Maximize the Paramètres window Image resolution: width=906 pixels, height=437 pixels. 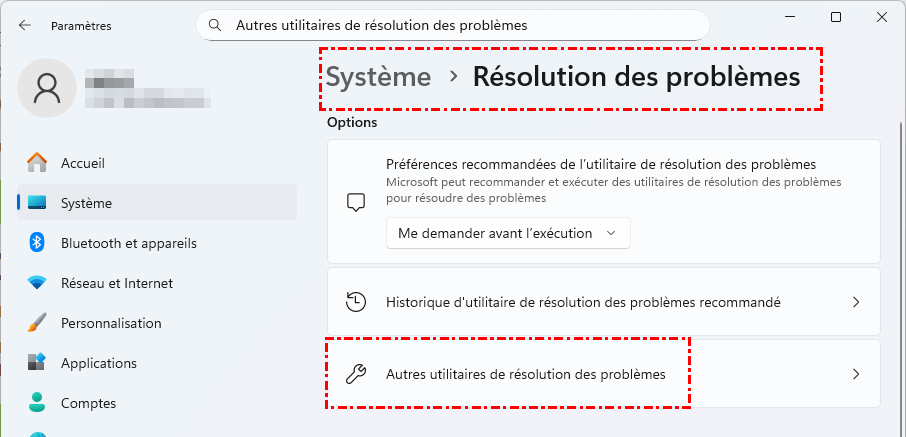click(x=836, y=18)
